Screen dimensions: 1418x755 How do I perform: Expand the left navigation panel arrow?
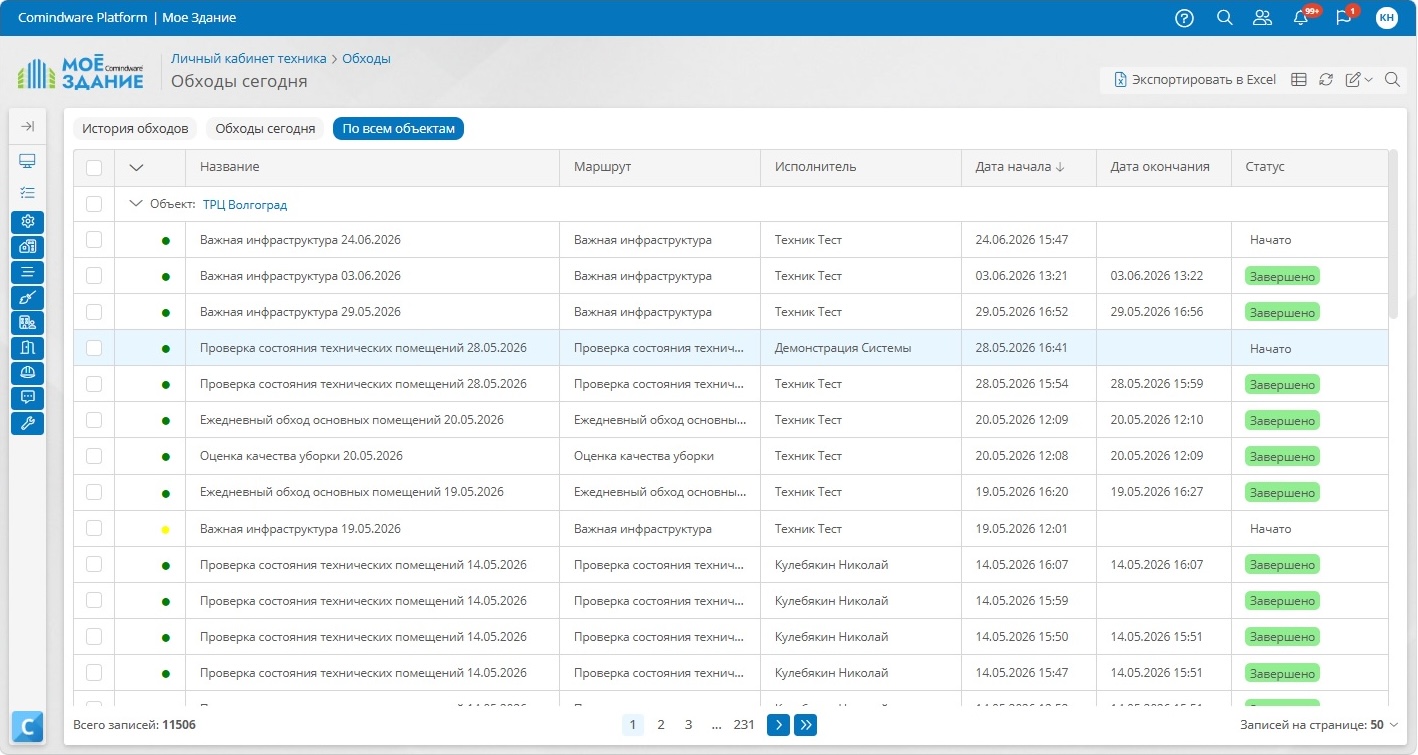pos(27,126)
